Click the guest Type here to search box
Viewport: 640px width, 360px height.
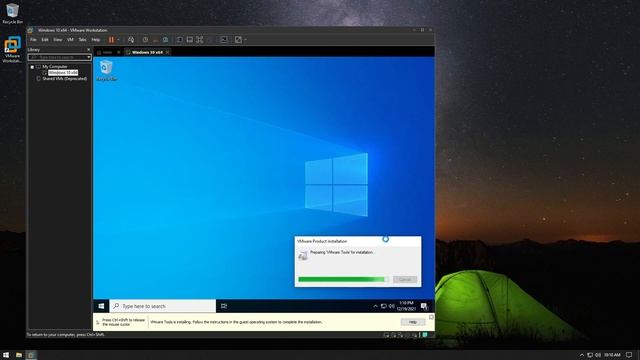[162, 306]
